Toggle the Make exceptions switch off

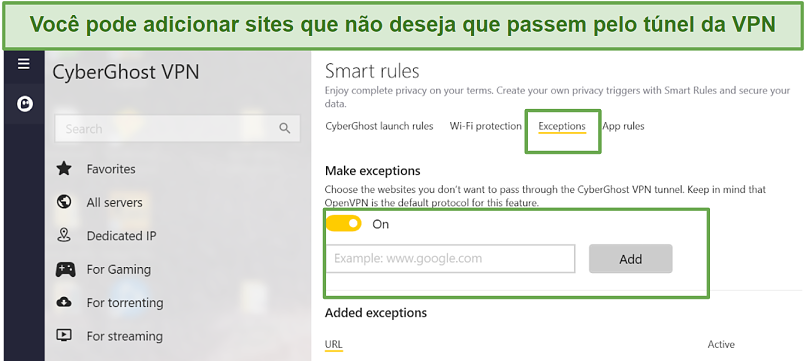[x=343, y=224]
